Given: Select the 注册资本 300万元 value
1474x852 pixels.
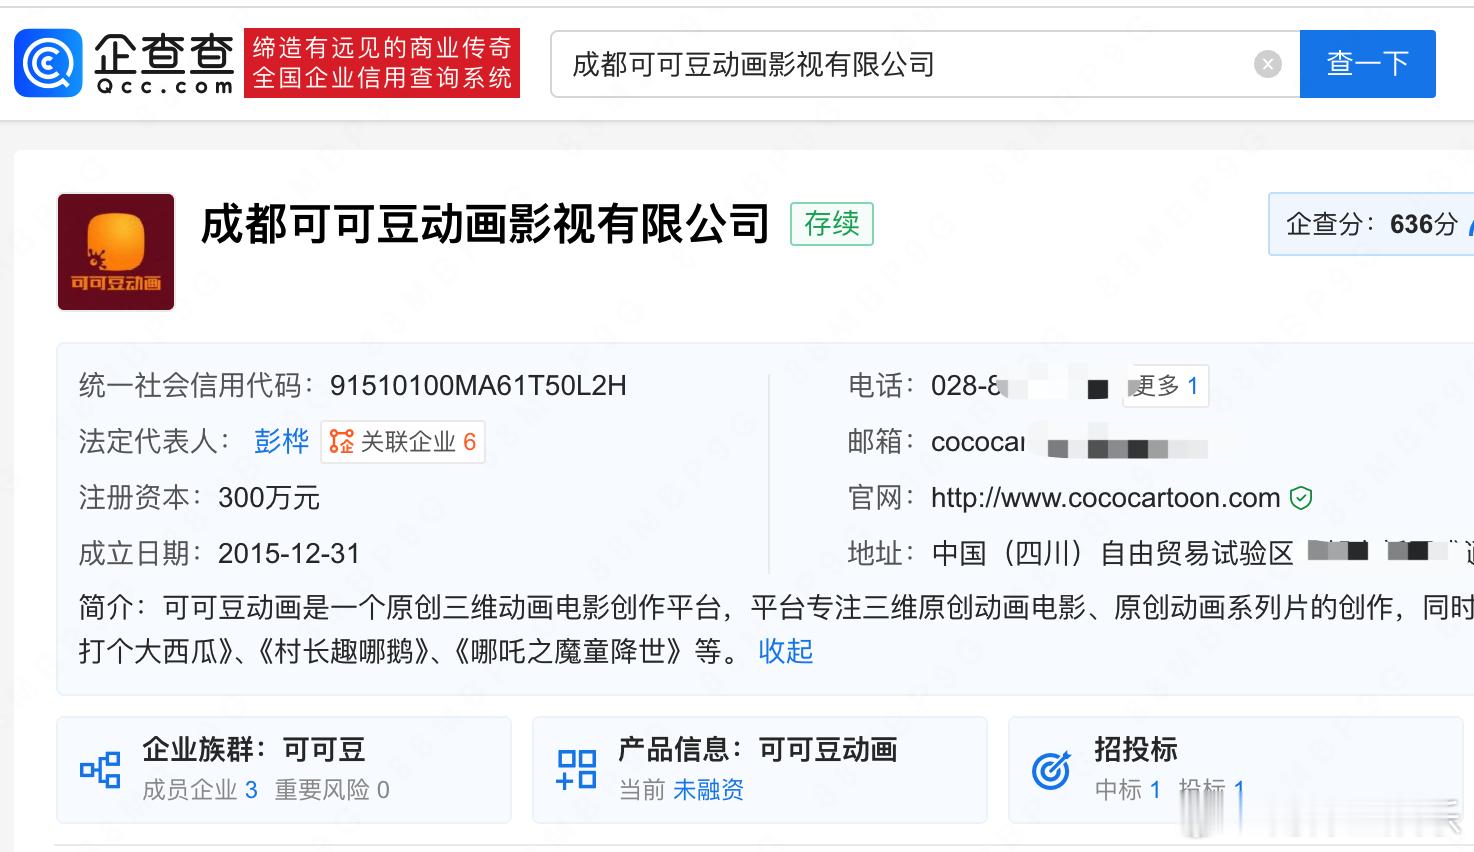Looking at the screenshot, I should (x=269, y=498).
